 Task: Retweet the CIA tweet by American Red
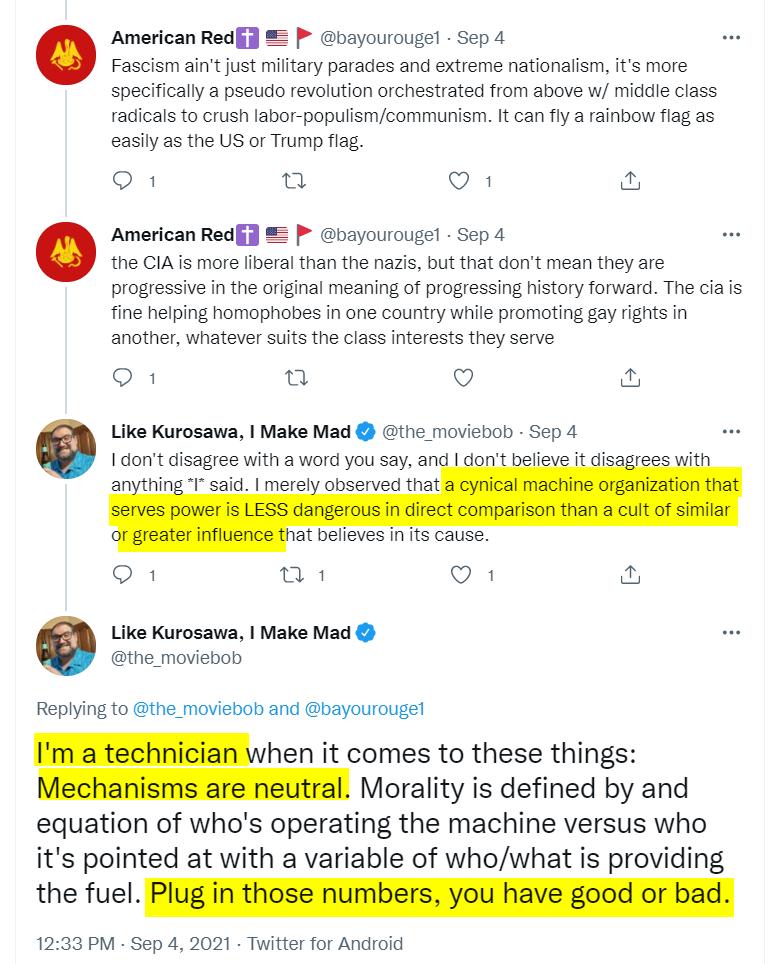294,378
